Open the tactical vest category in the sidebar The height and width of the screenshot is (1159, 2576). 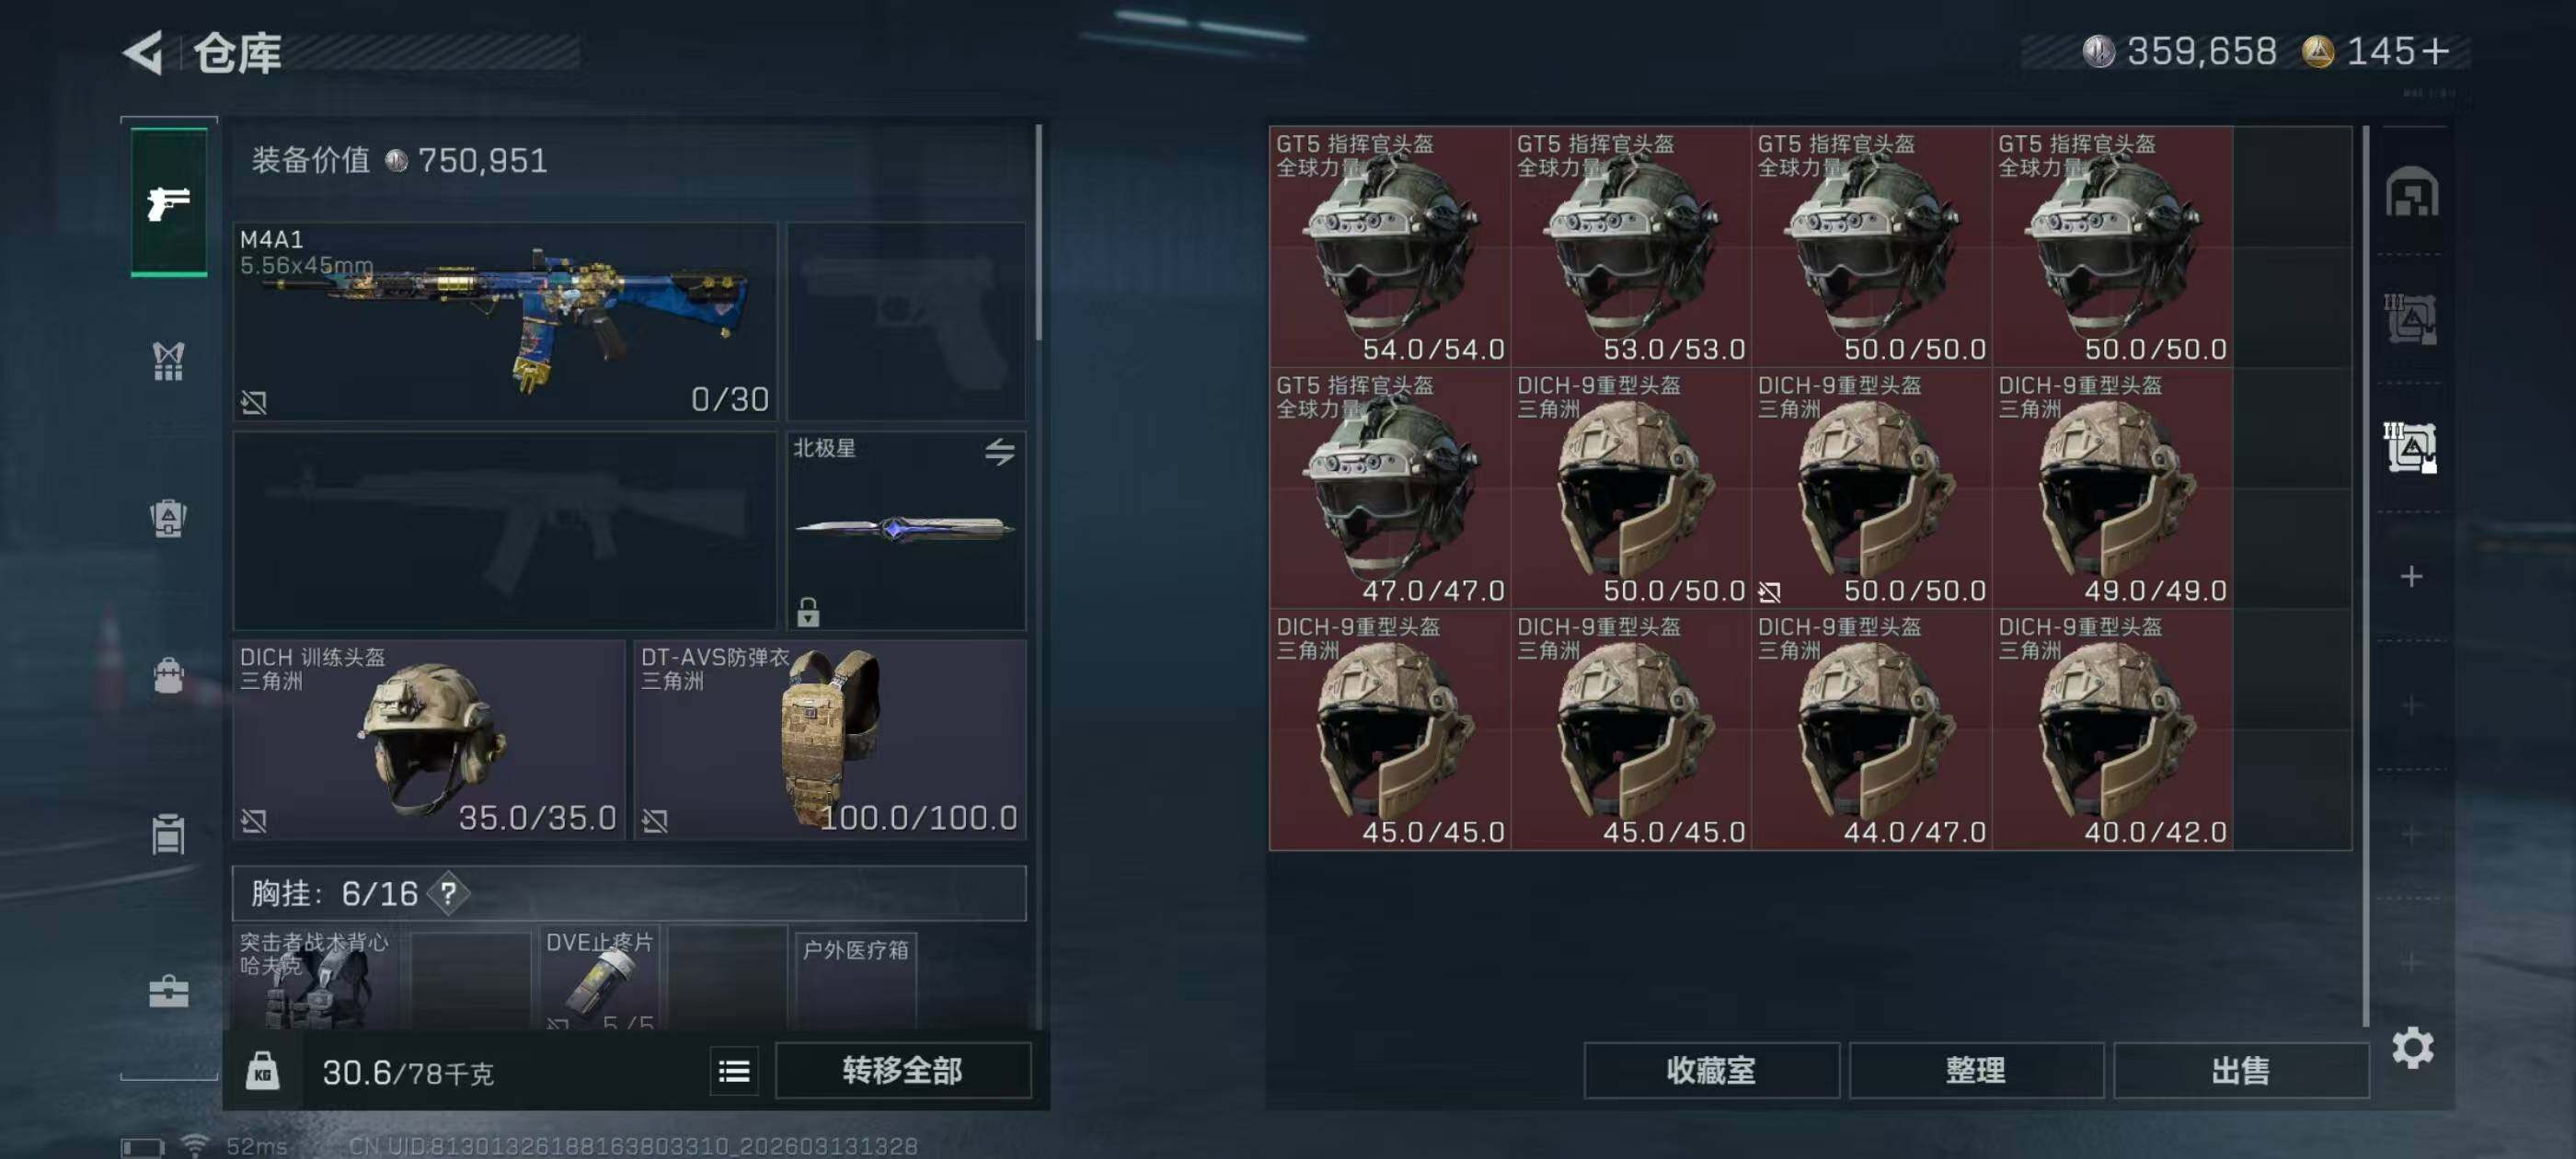point(168,361)
